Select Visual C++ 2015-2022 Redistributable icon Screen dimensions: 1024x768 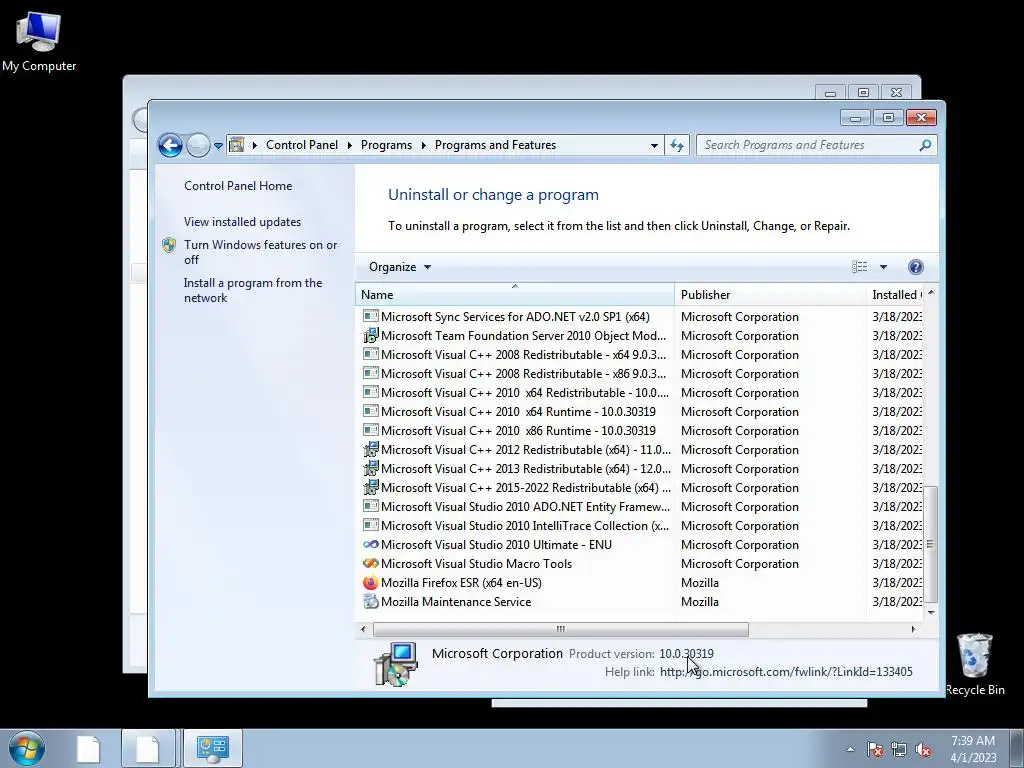pyautogui.click(x=371, y=487)
